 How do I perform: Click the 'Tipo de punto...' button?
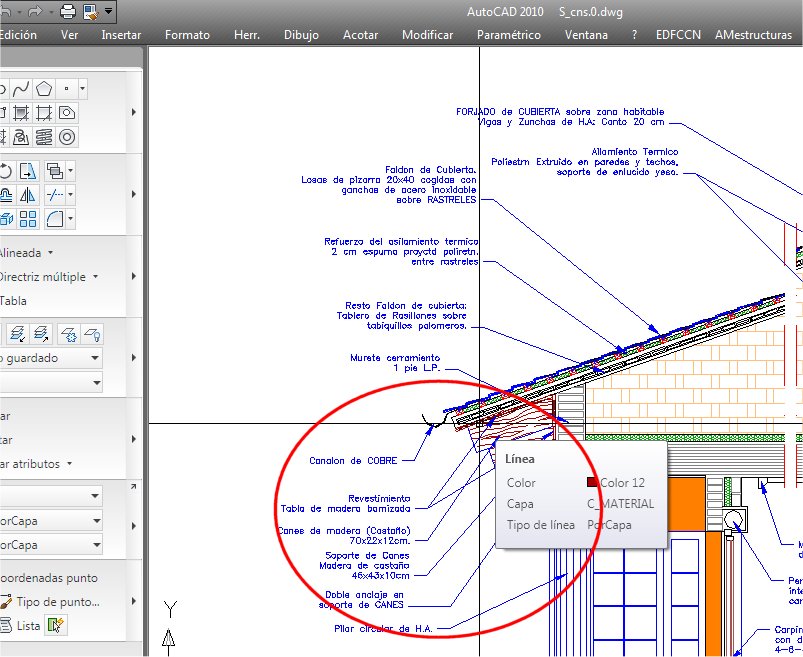(50, 602)
